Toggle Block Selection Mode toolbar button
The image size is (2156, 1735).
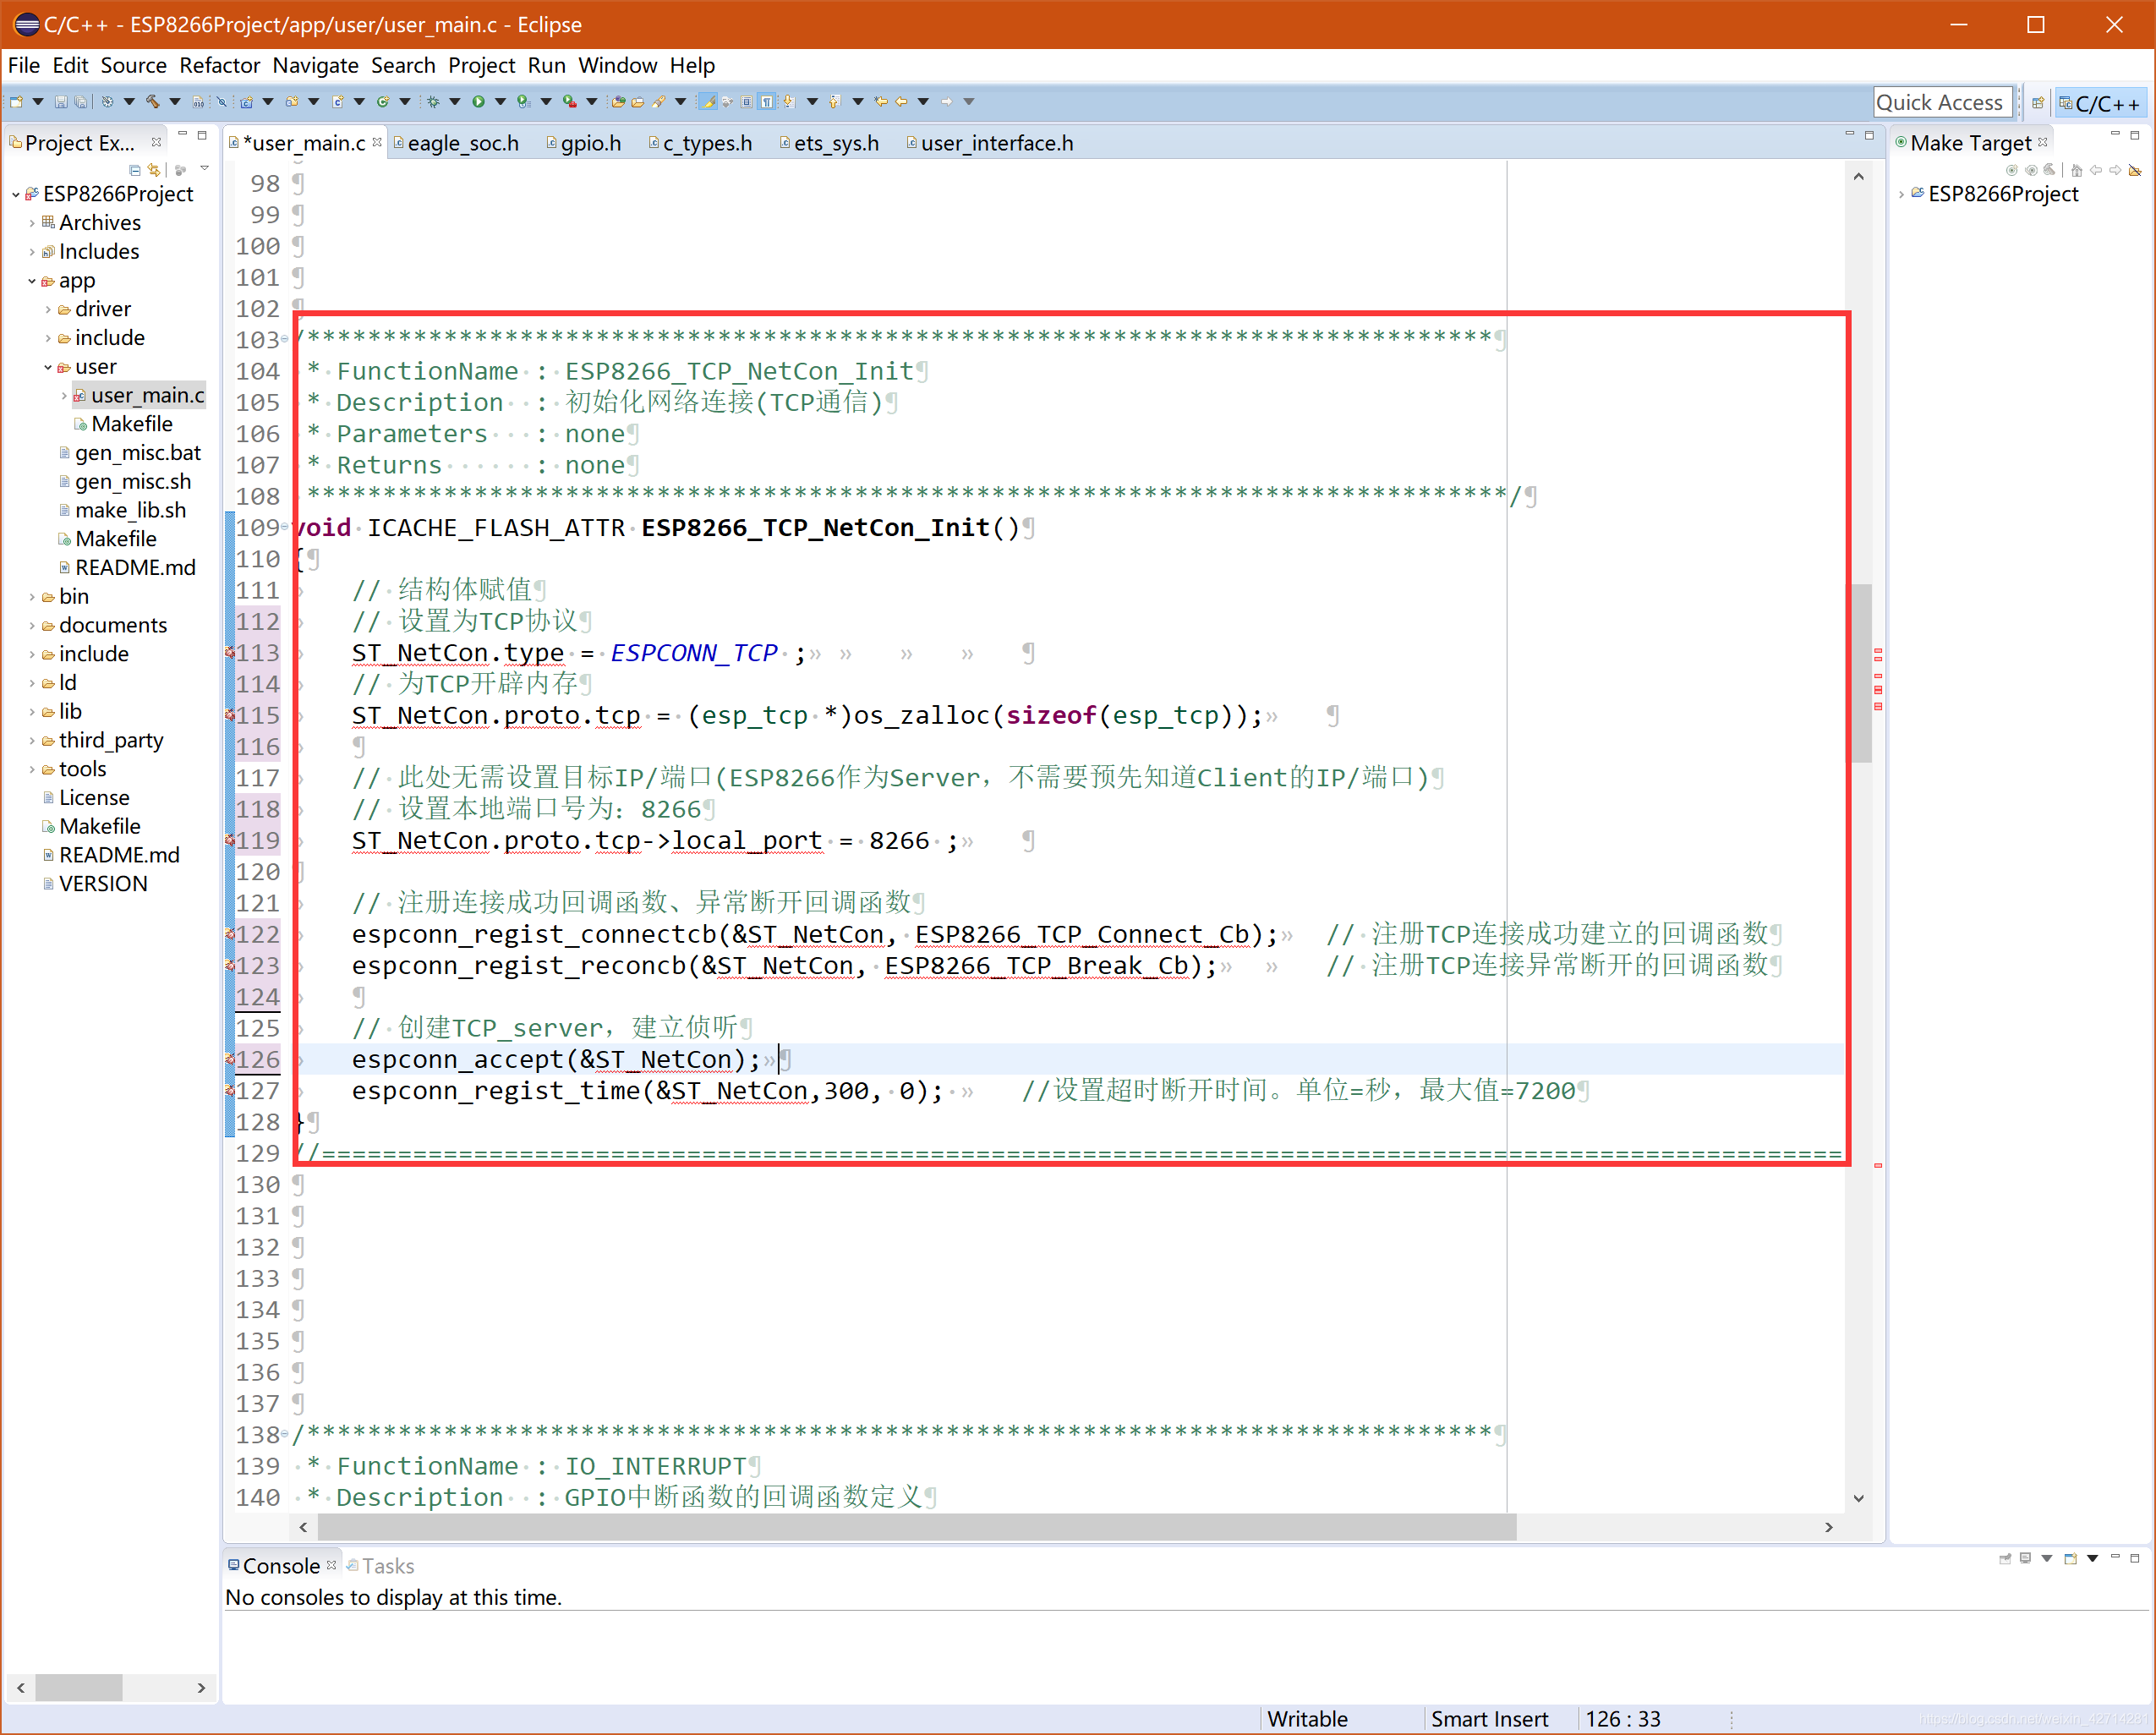(746, 102)
